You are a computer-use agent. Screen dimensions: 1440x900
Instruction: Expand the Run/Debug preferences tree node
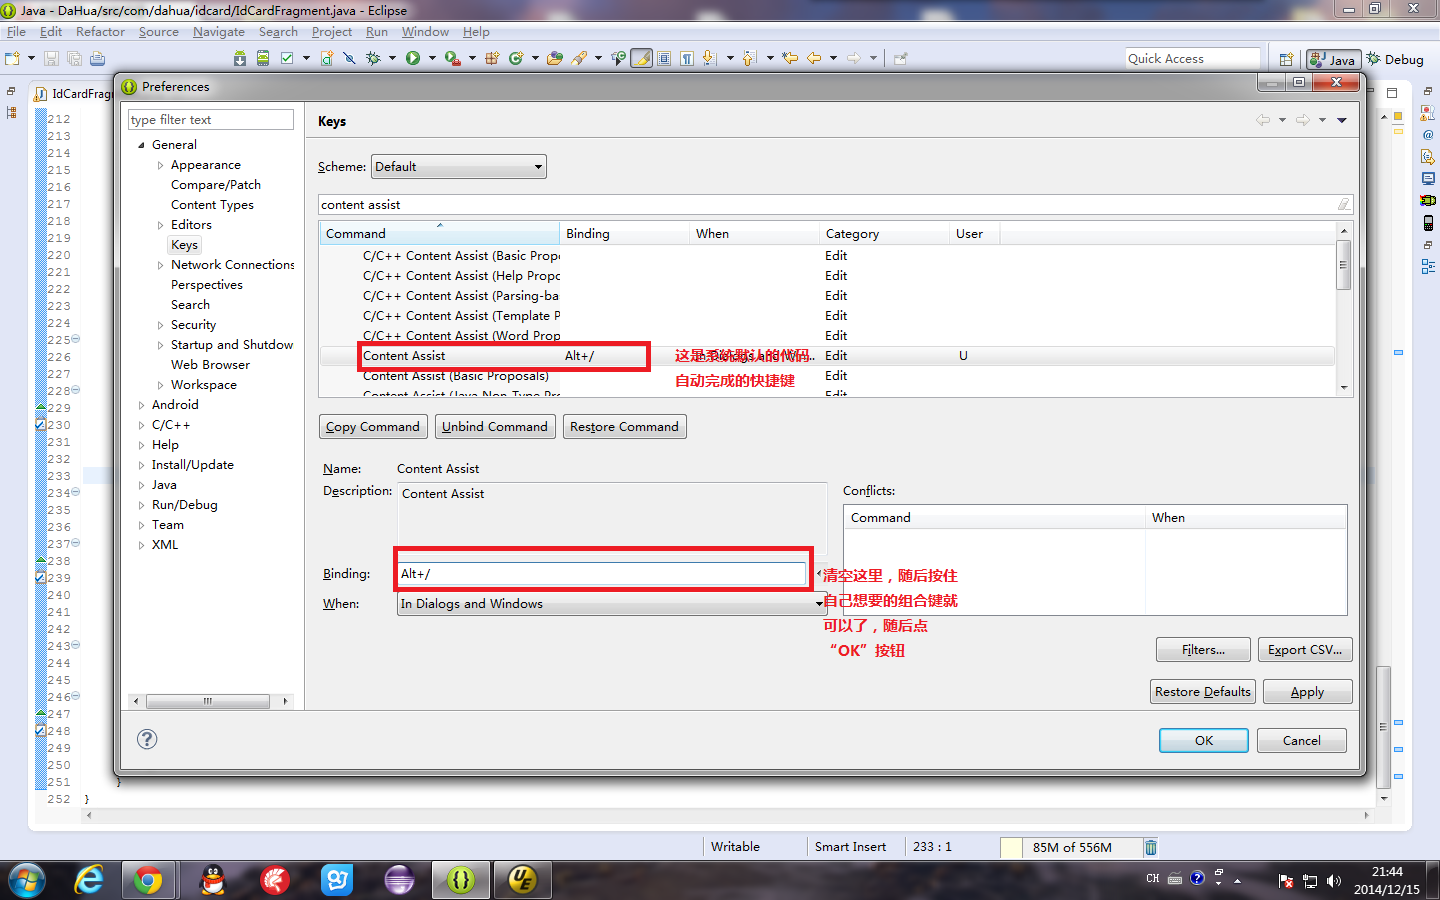(x=141, y=505)
